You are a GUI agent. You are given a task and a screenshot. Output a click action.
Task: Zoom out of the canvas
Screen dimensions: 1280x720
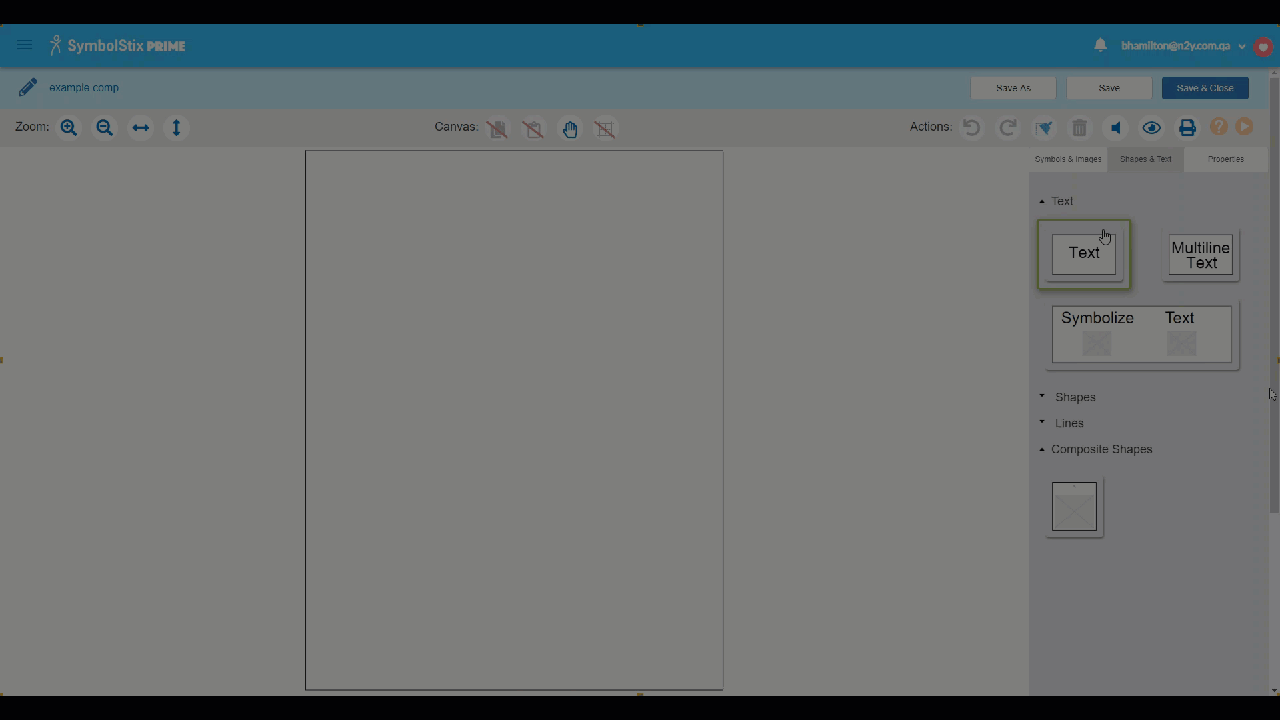(104, 127)
